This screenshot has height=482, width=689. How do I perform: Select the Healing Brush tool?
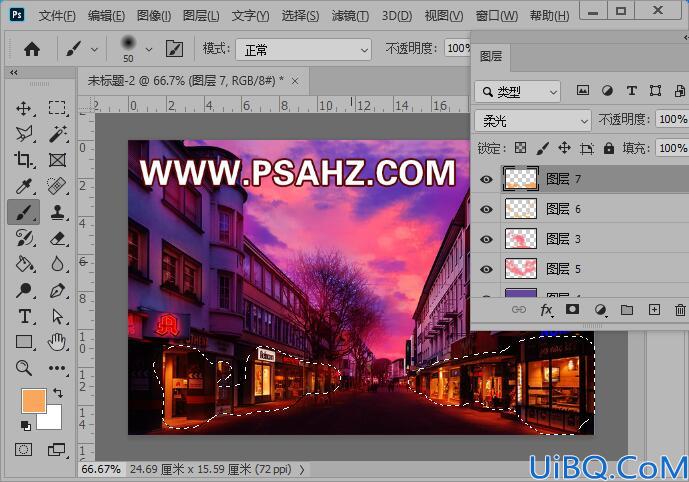(x=57, y=186)
